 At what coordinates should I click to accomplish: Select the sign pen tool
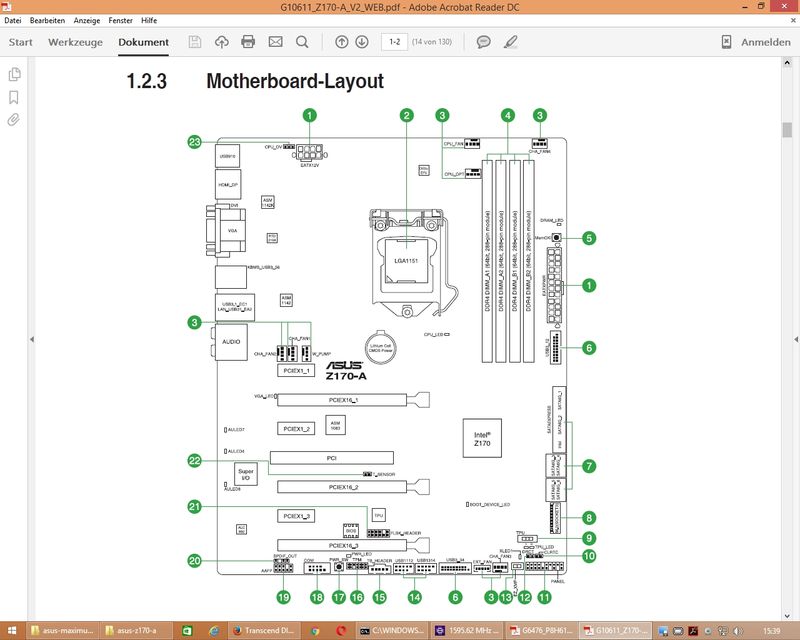511,42
